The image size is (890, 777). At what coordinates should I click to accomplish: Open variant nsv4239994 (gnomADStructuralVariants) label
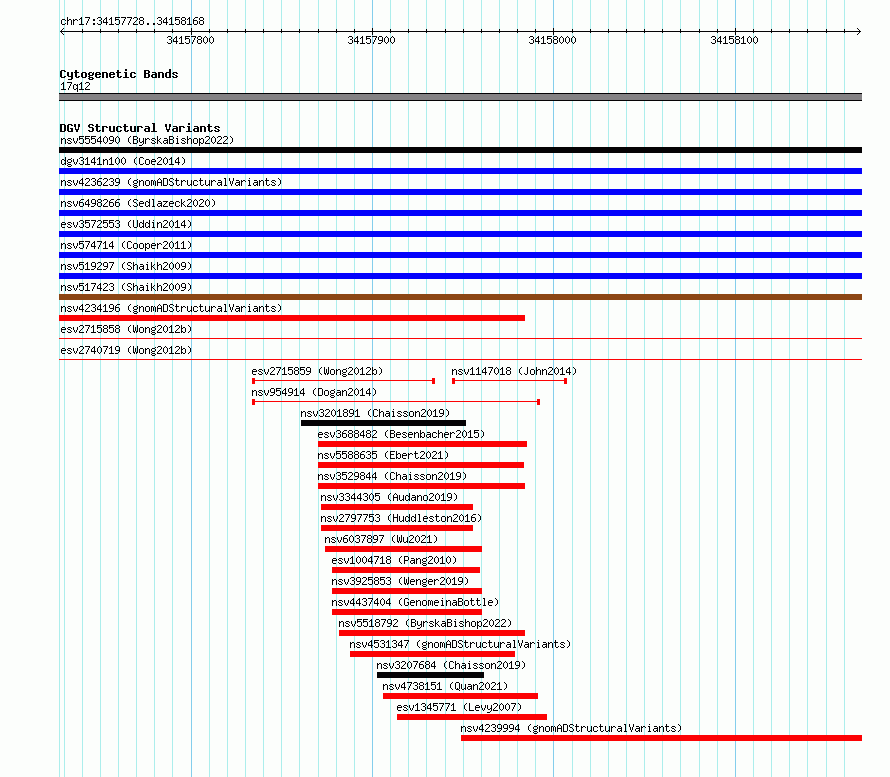(x=571, y=728)
